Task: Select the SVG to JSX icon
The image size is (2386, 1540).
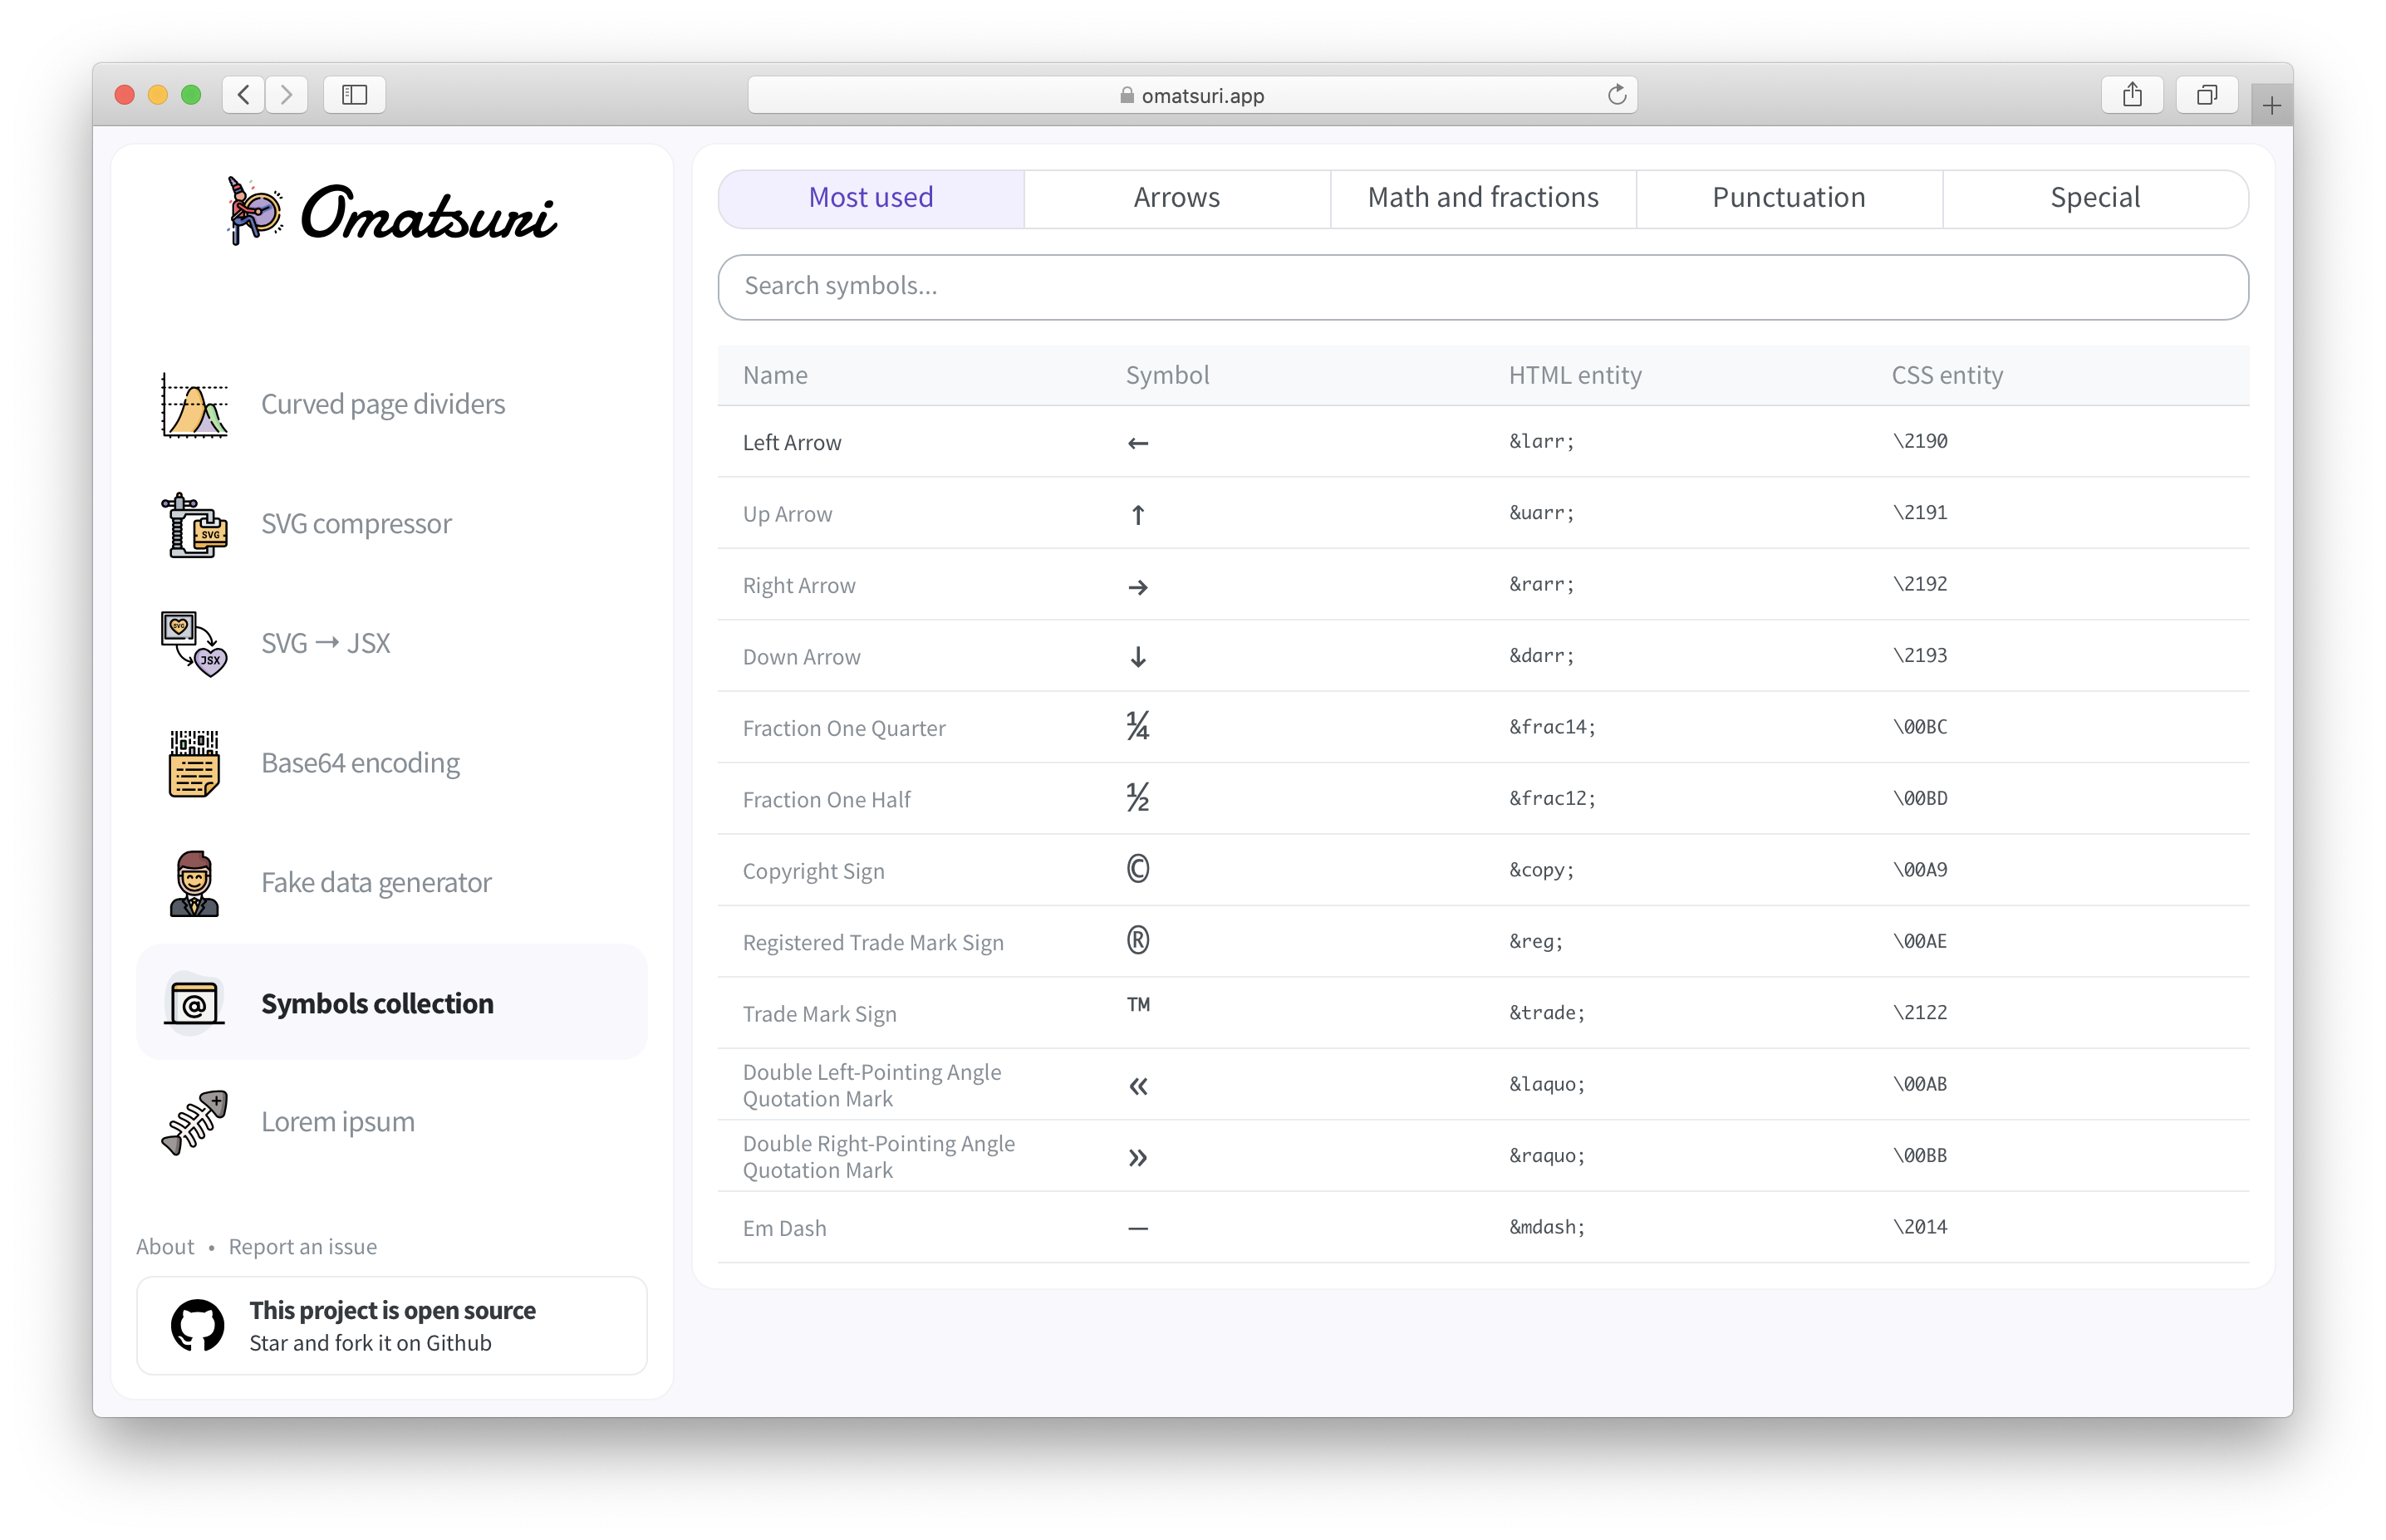Action: 194,644
